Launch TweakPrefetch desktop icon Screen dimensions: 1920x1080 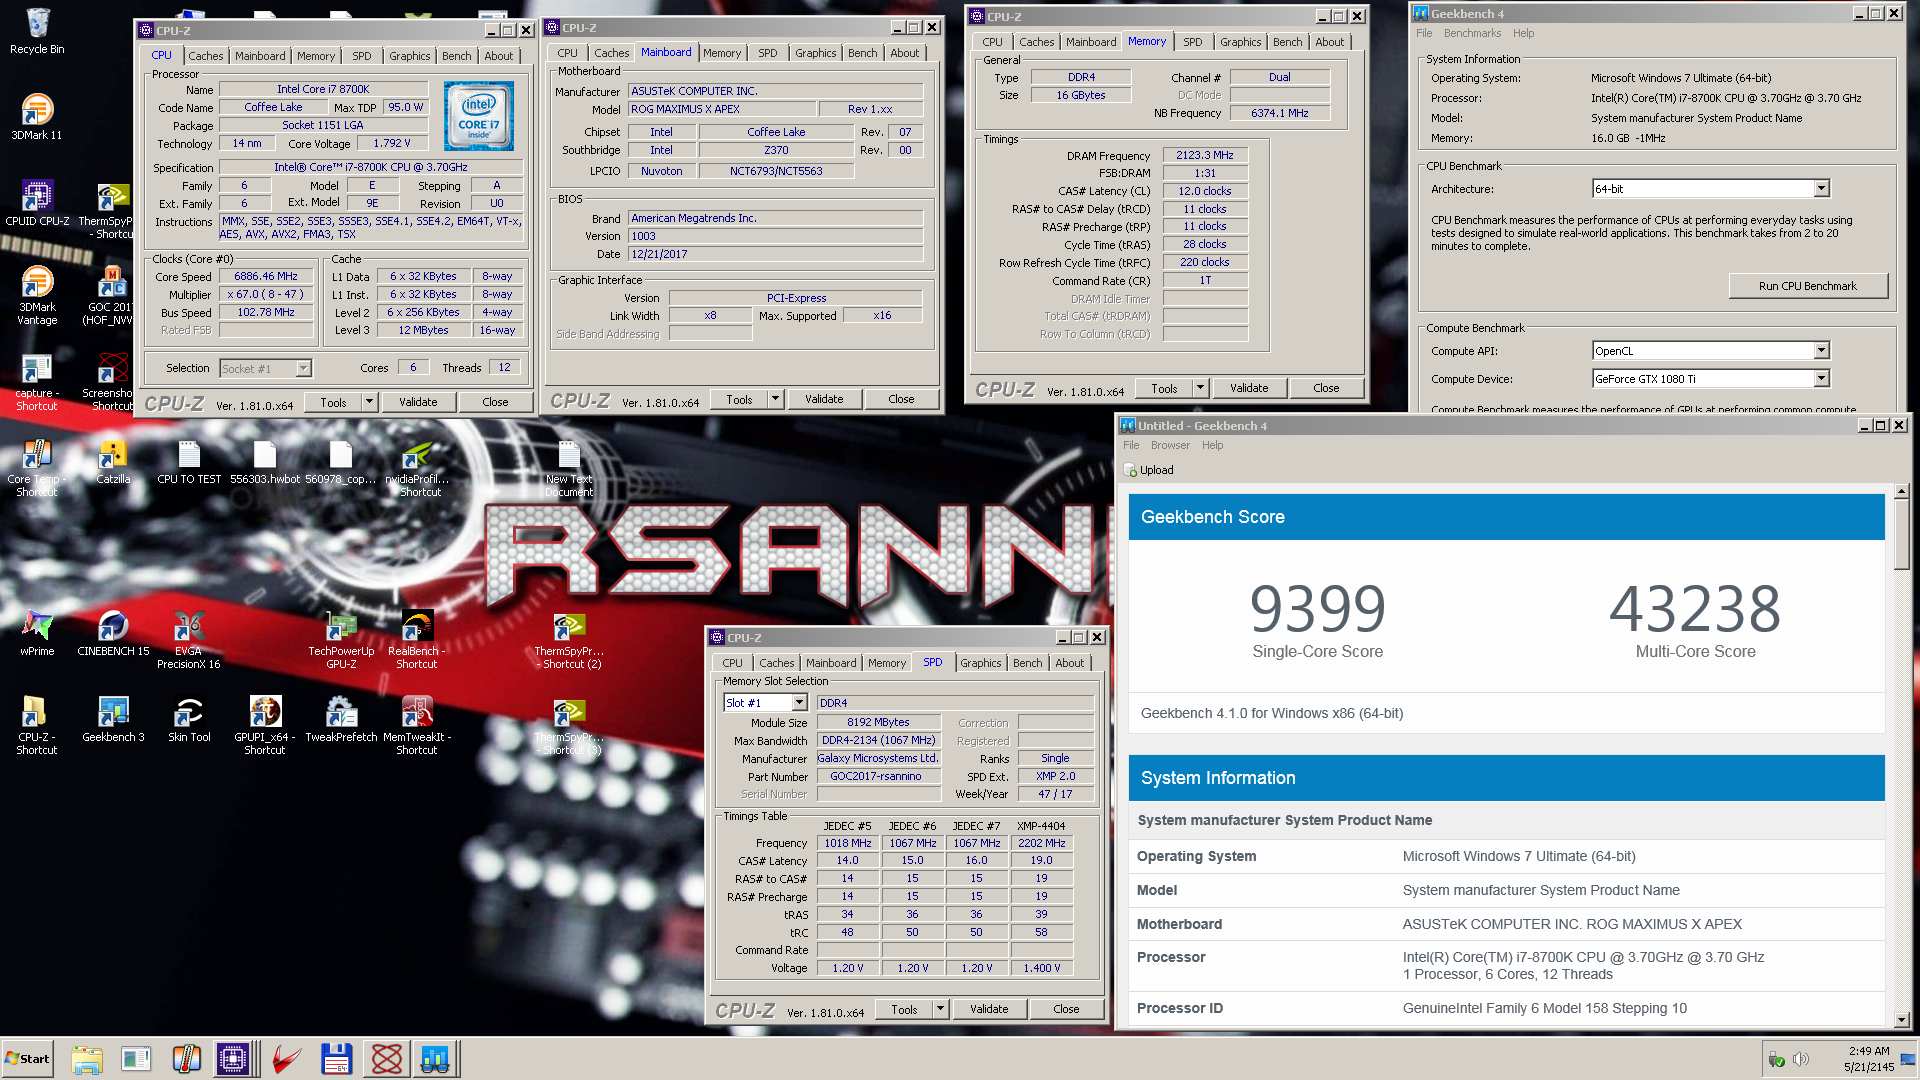[x=341, y=719]
